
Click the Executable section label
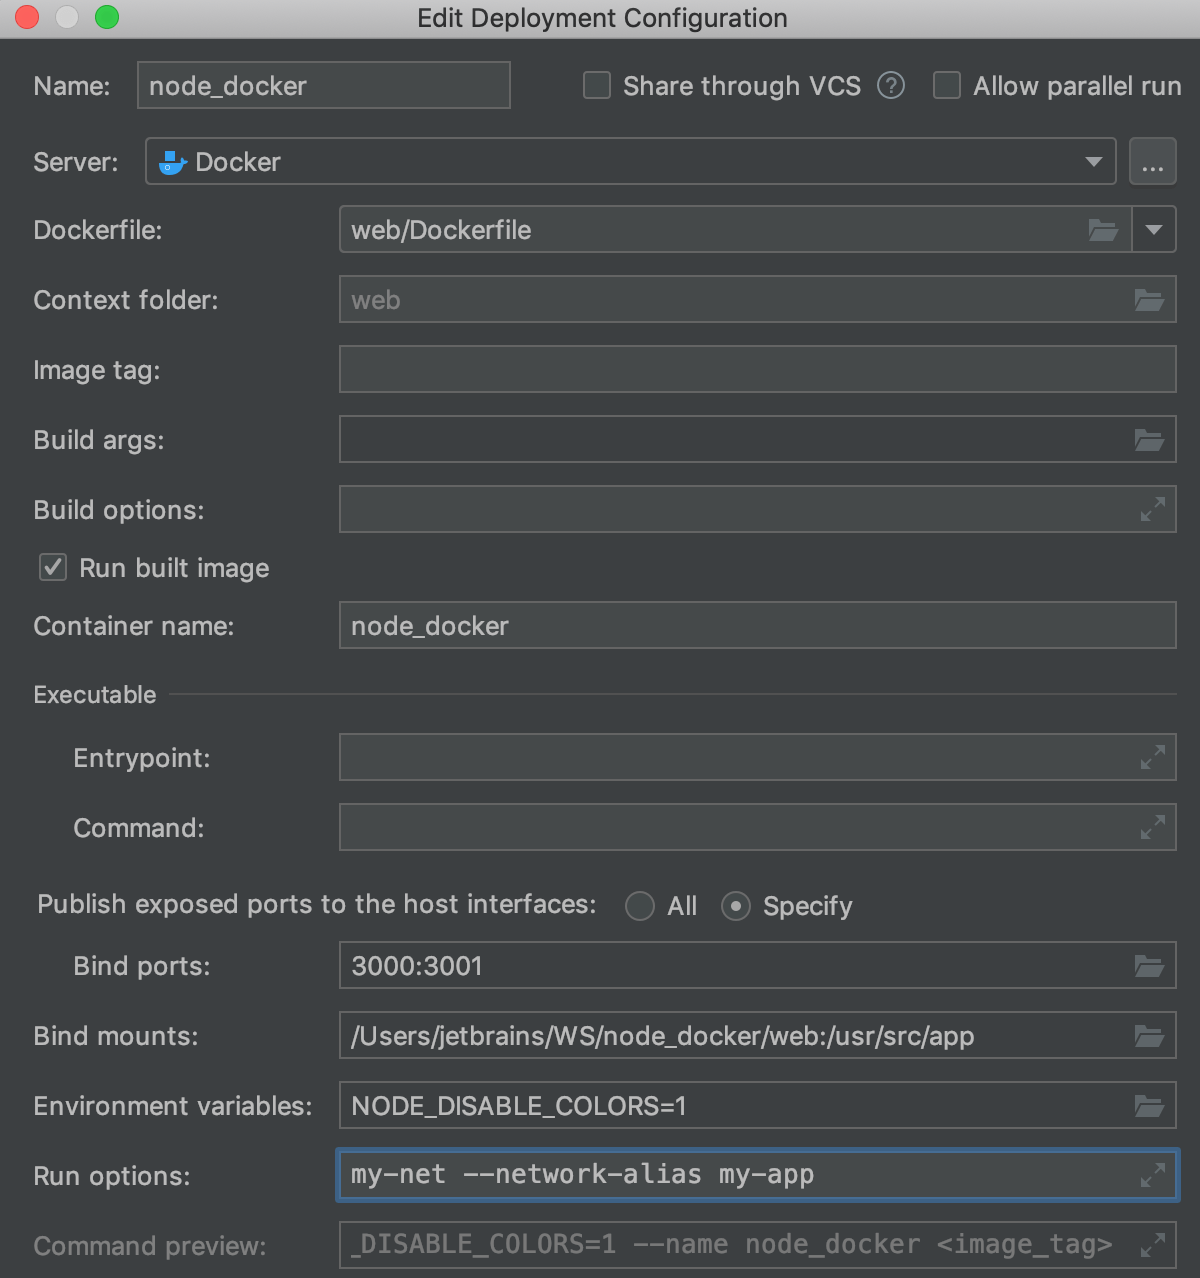95,694
